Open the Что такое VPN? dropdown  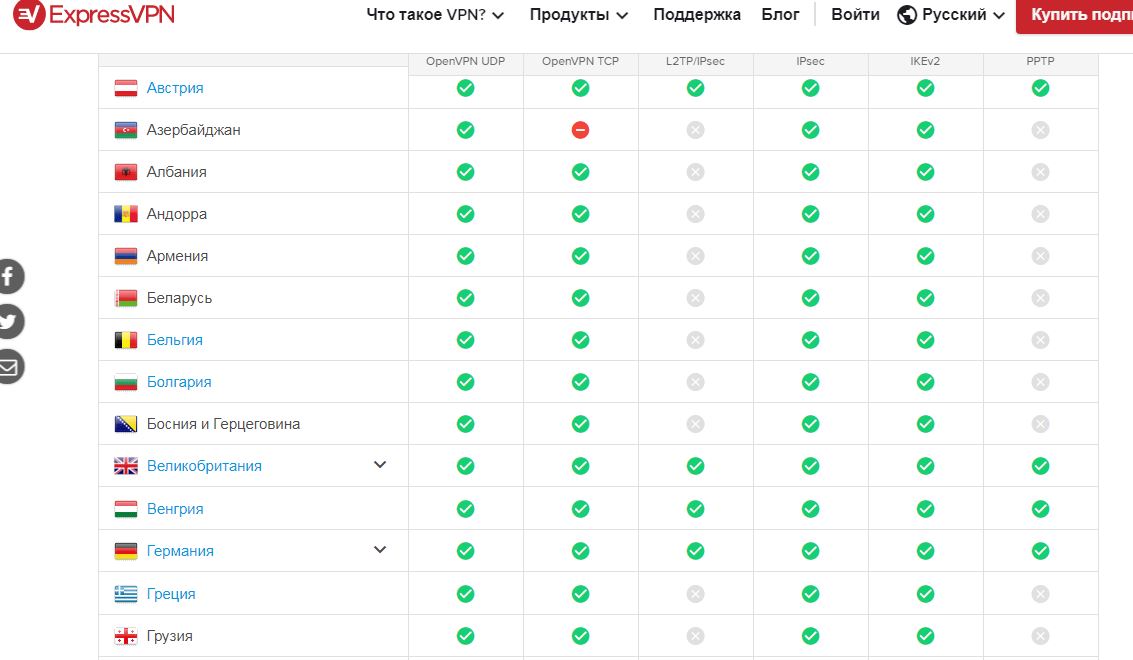pyautogui.click(x=435, y=15)
